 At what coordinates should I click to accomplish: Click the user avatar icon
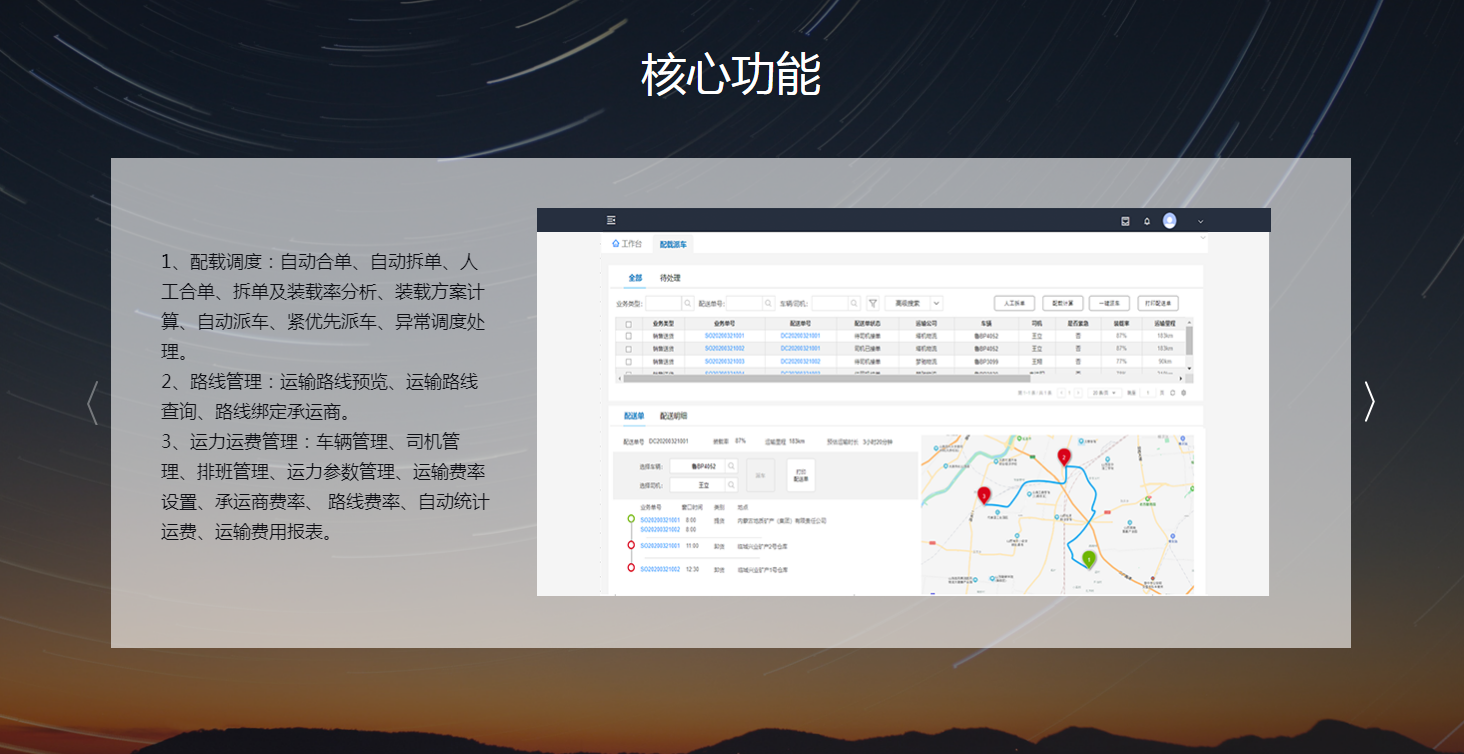click(x=1169, y=221)
